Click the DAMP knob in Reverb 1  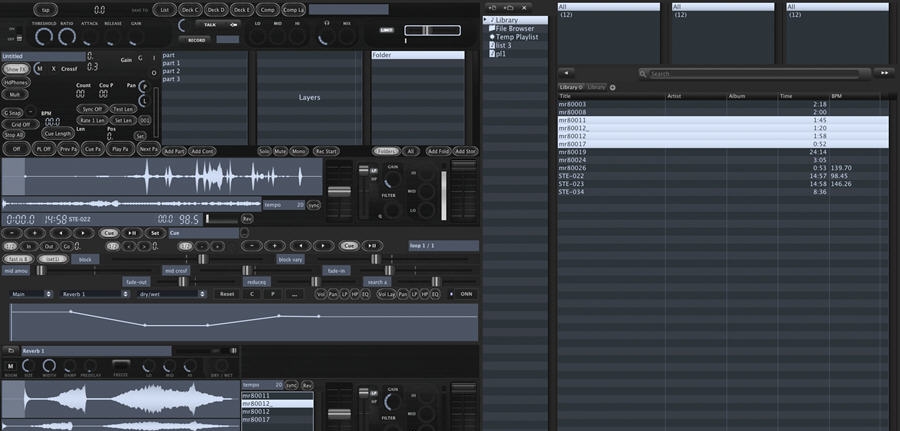click(70, 366)
